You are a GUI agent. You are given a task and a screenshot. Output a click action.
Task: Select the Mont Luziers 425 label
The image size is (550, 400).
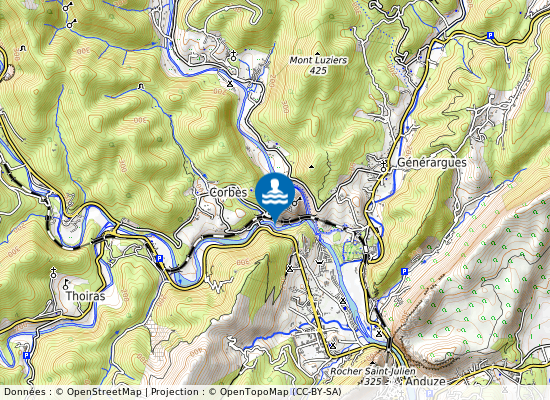click(x=318, y=65)
